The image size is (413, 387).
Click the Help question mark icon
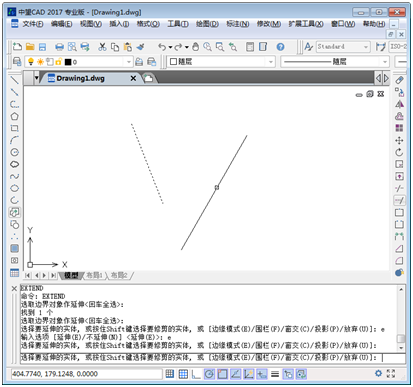[x=280, y=47]
